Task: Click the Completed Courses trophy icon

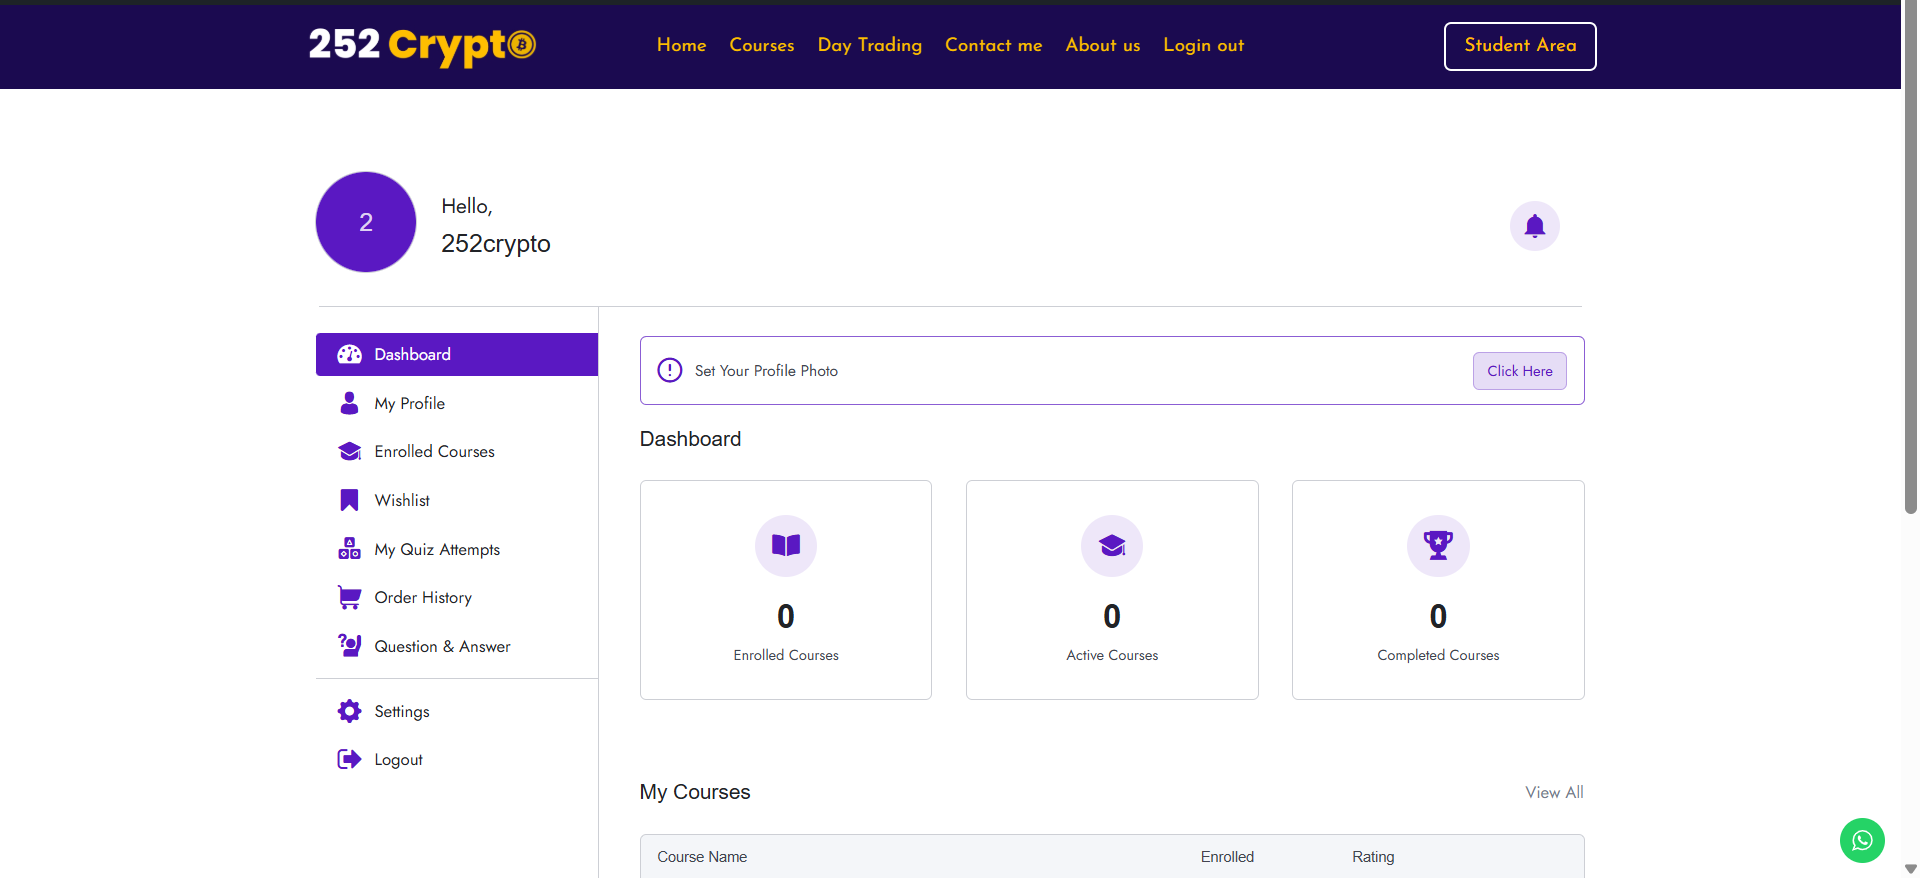Action: pyautogui.click(x=1438, y=545)
